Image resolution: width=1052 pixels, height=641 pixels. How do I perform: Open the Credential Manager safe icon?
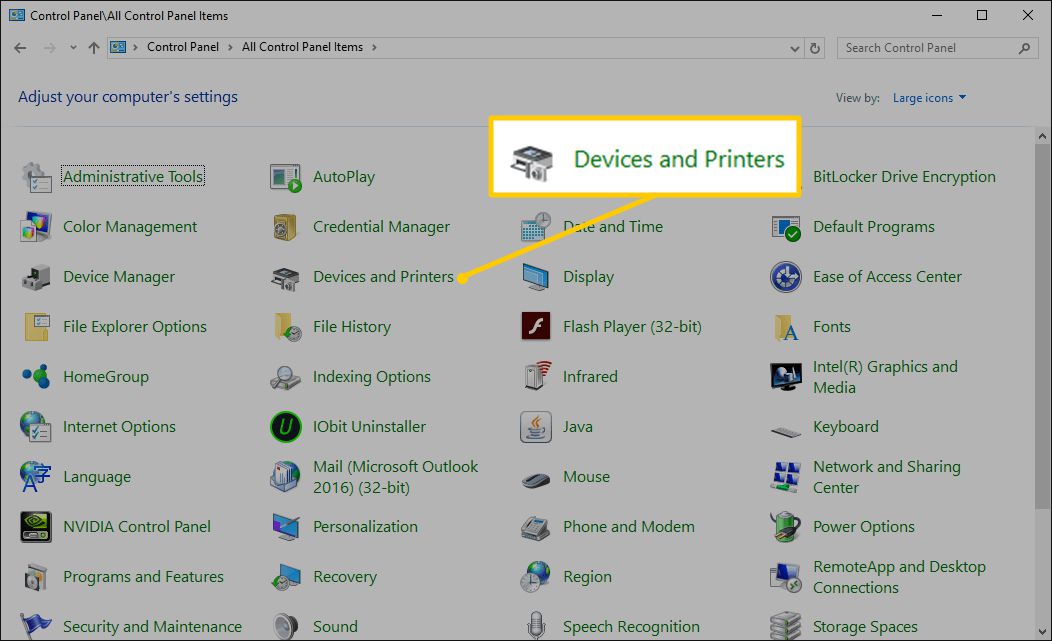click(x=285, y=227)
